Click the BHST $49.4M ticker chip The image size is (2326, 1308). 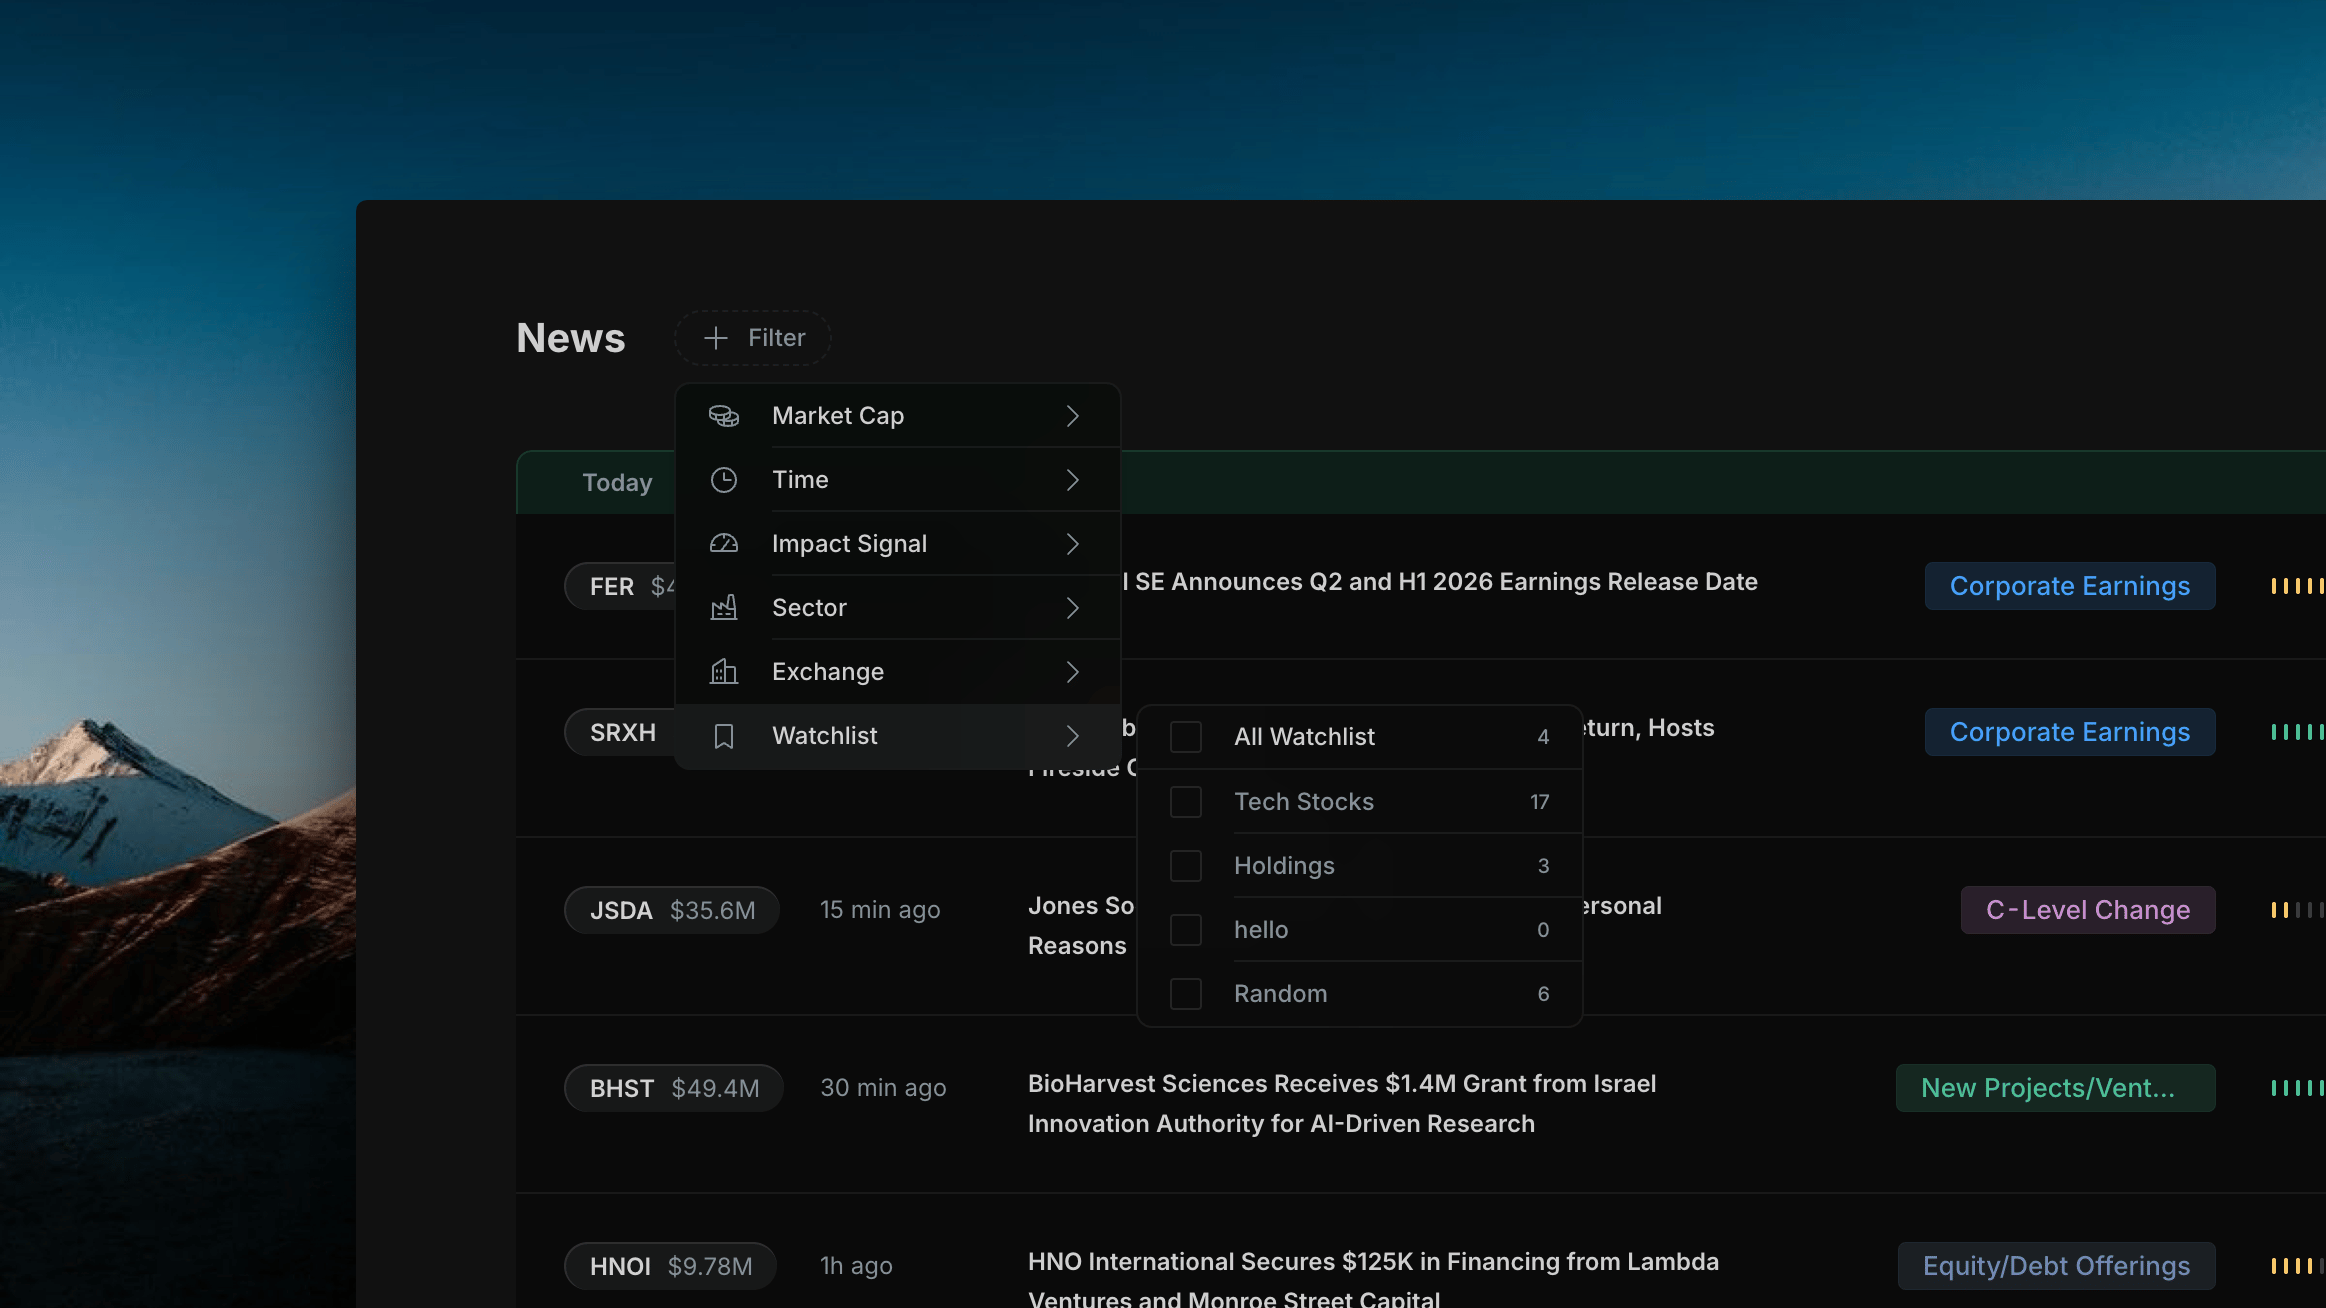[x=674, y=1088]
